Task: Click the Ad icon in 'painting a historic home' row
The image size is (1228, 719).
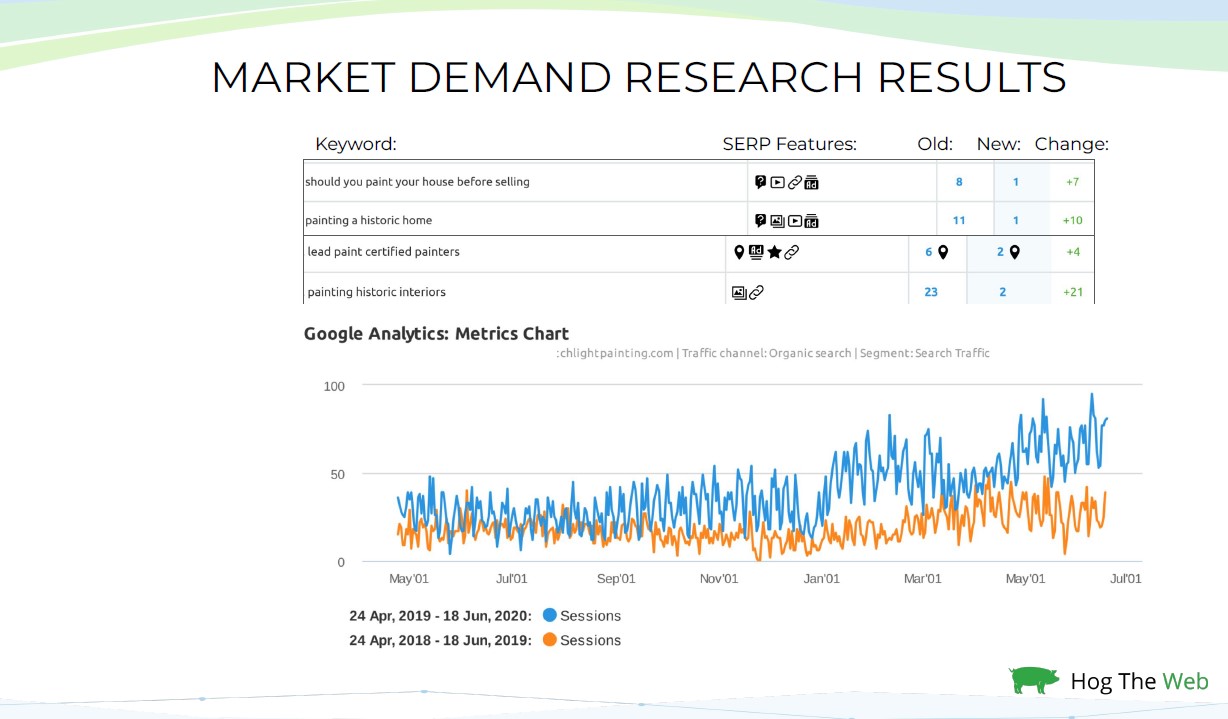Action: coord(811,220)
